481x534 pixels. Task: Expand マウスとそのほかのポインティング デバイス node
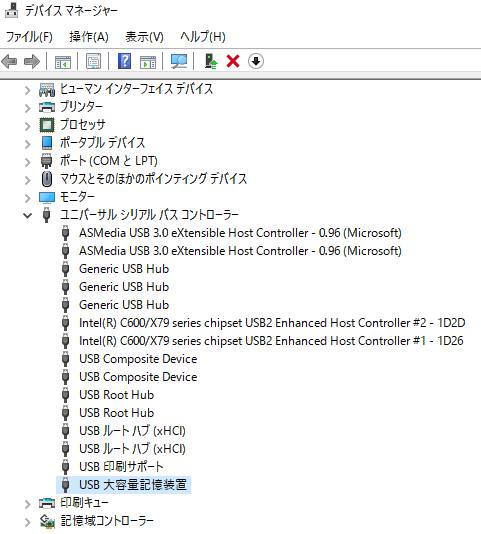(28, 179)
